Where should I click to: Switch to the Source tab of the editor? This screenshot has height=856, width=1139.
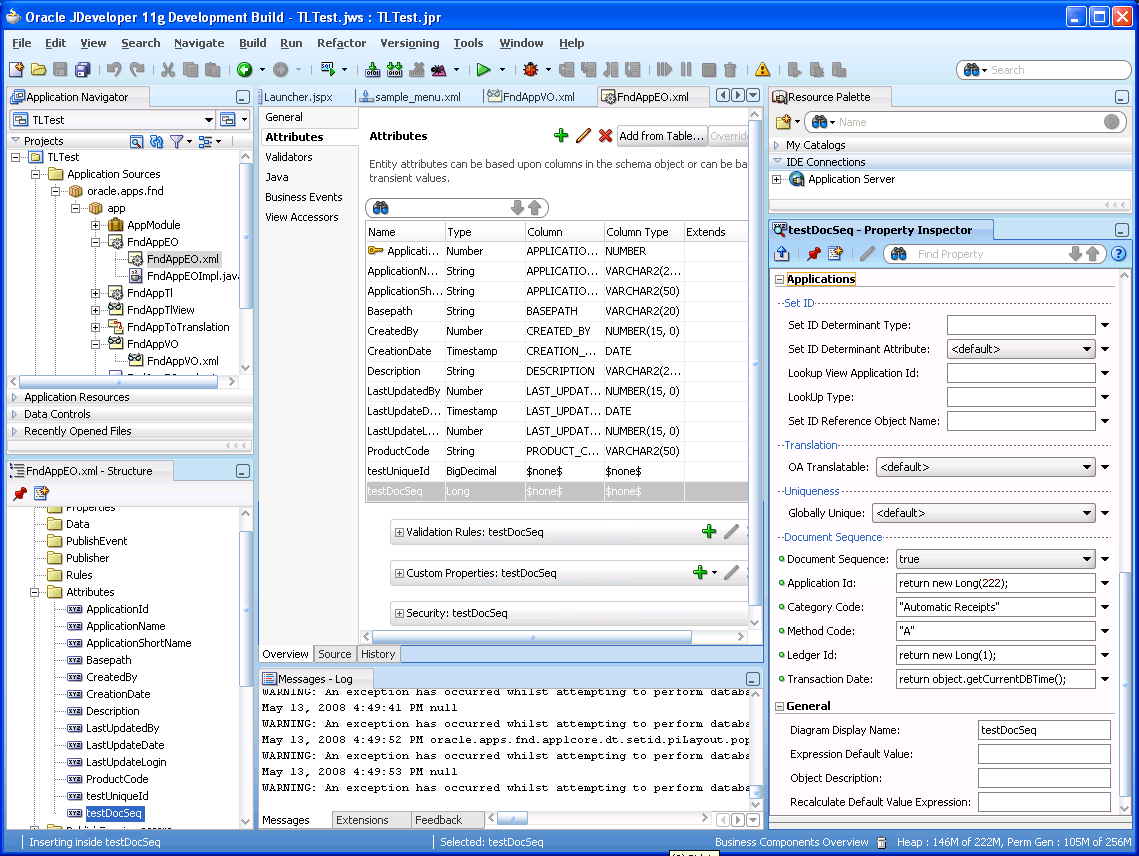coord(334,654)
